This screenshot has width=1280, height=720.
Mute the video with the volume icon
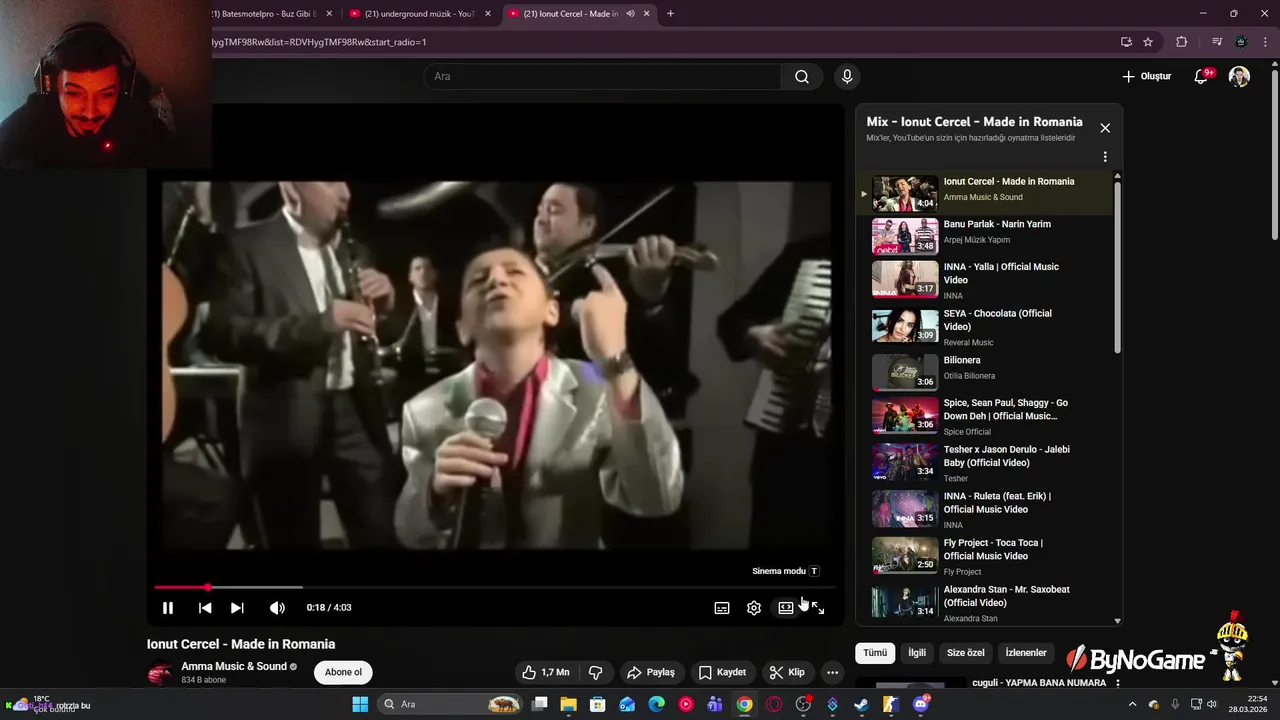(277, 608)
